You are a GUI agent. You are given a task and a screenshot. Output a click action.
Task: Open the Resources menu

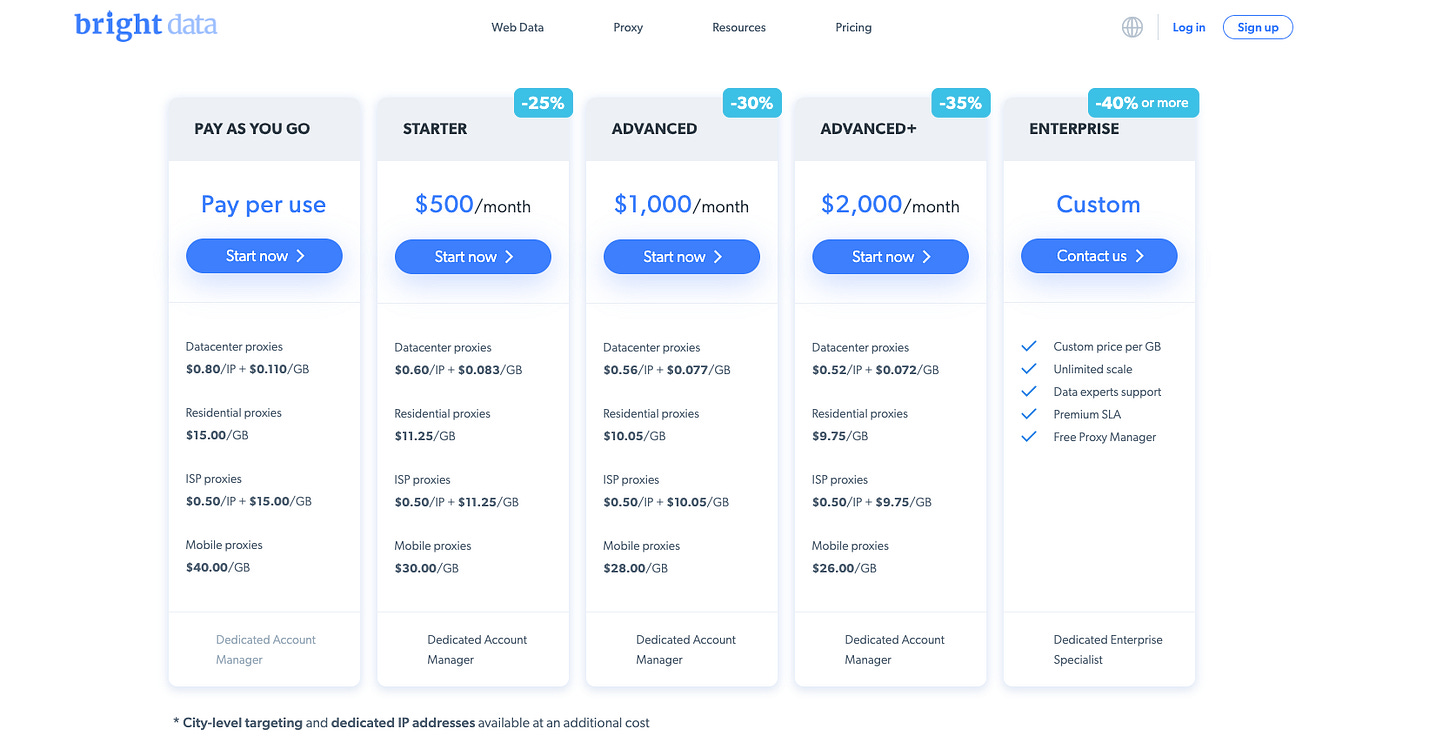[x=739, y=27]
